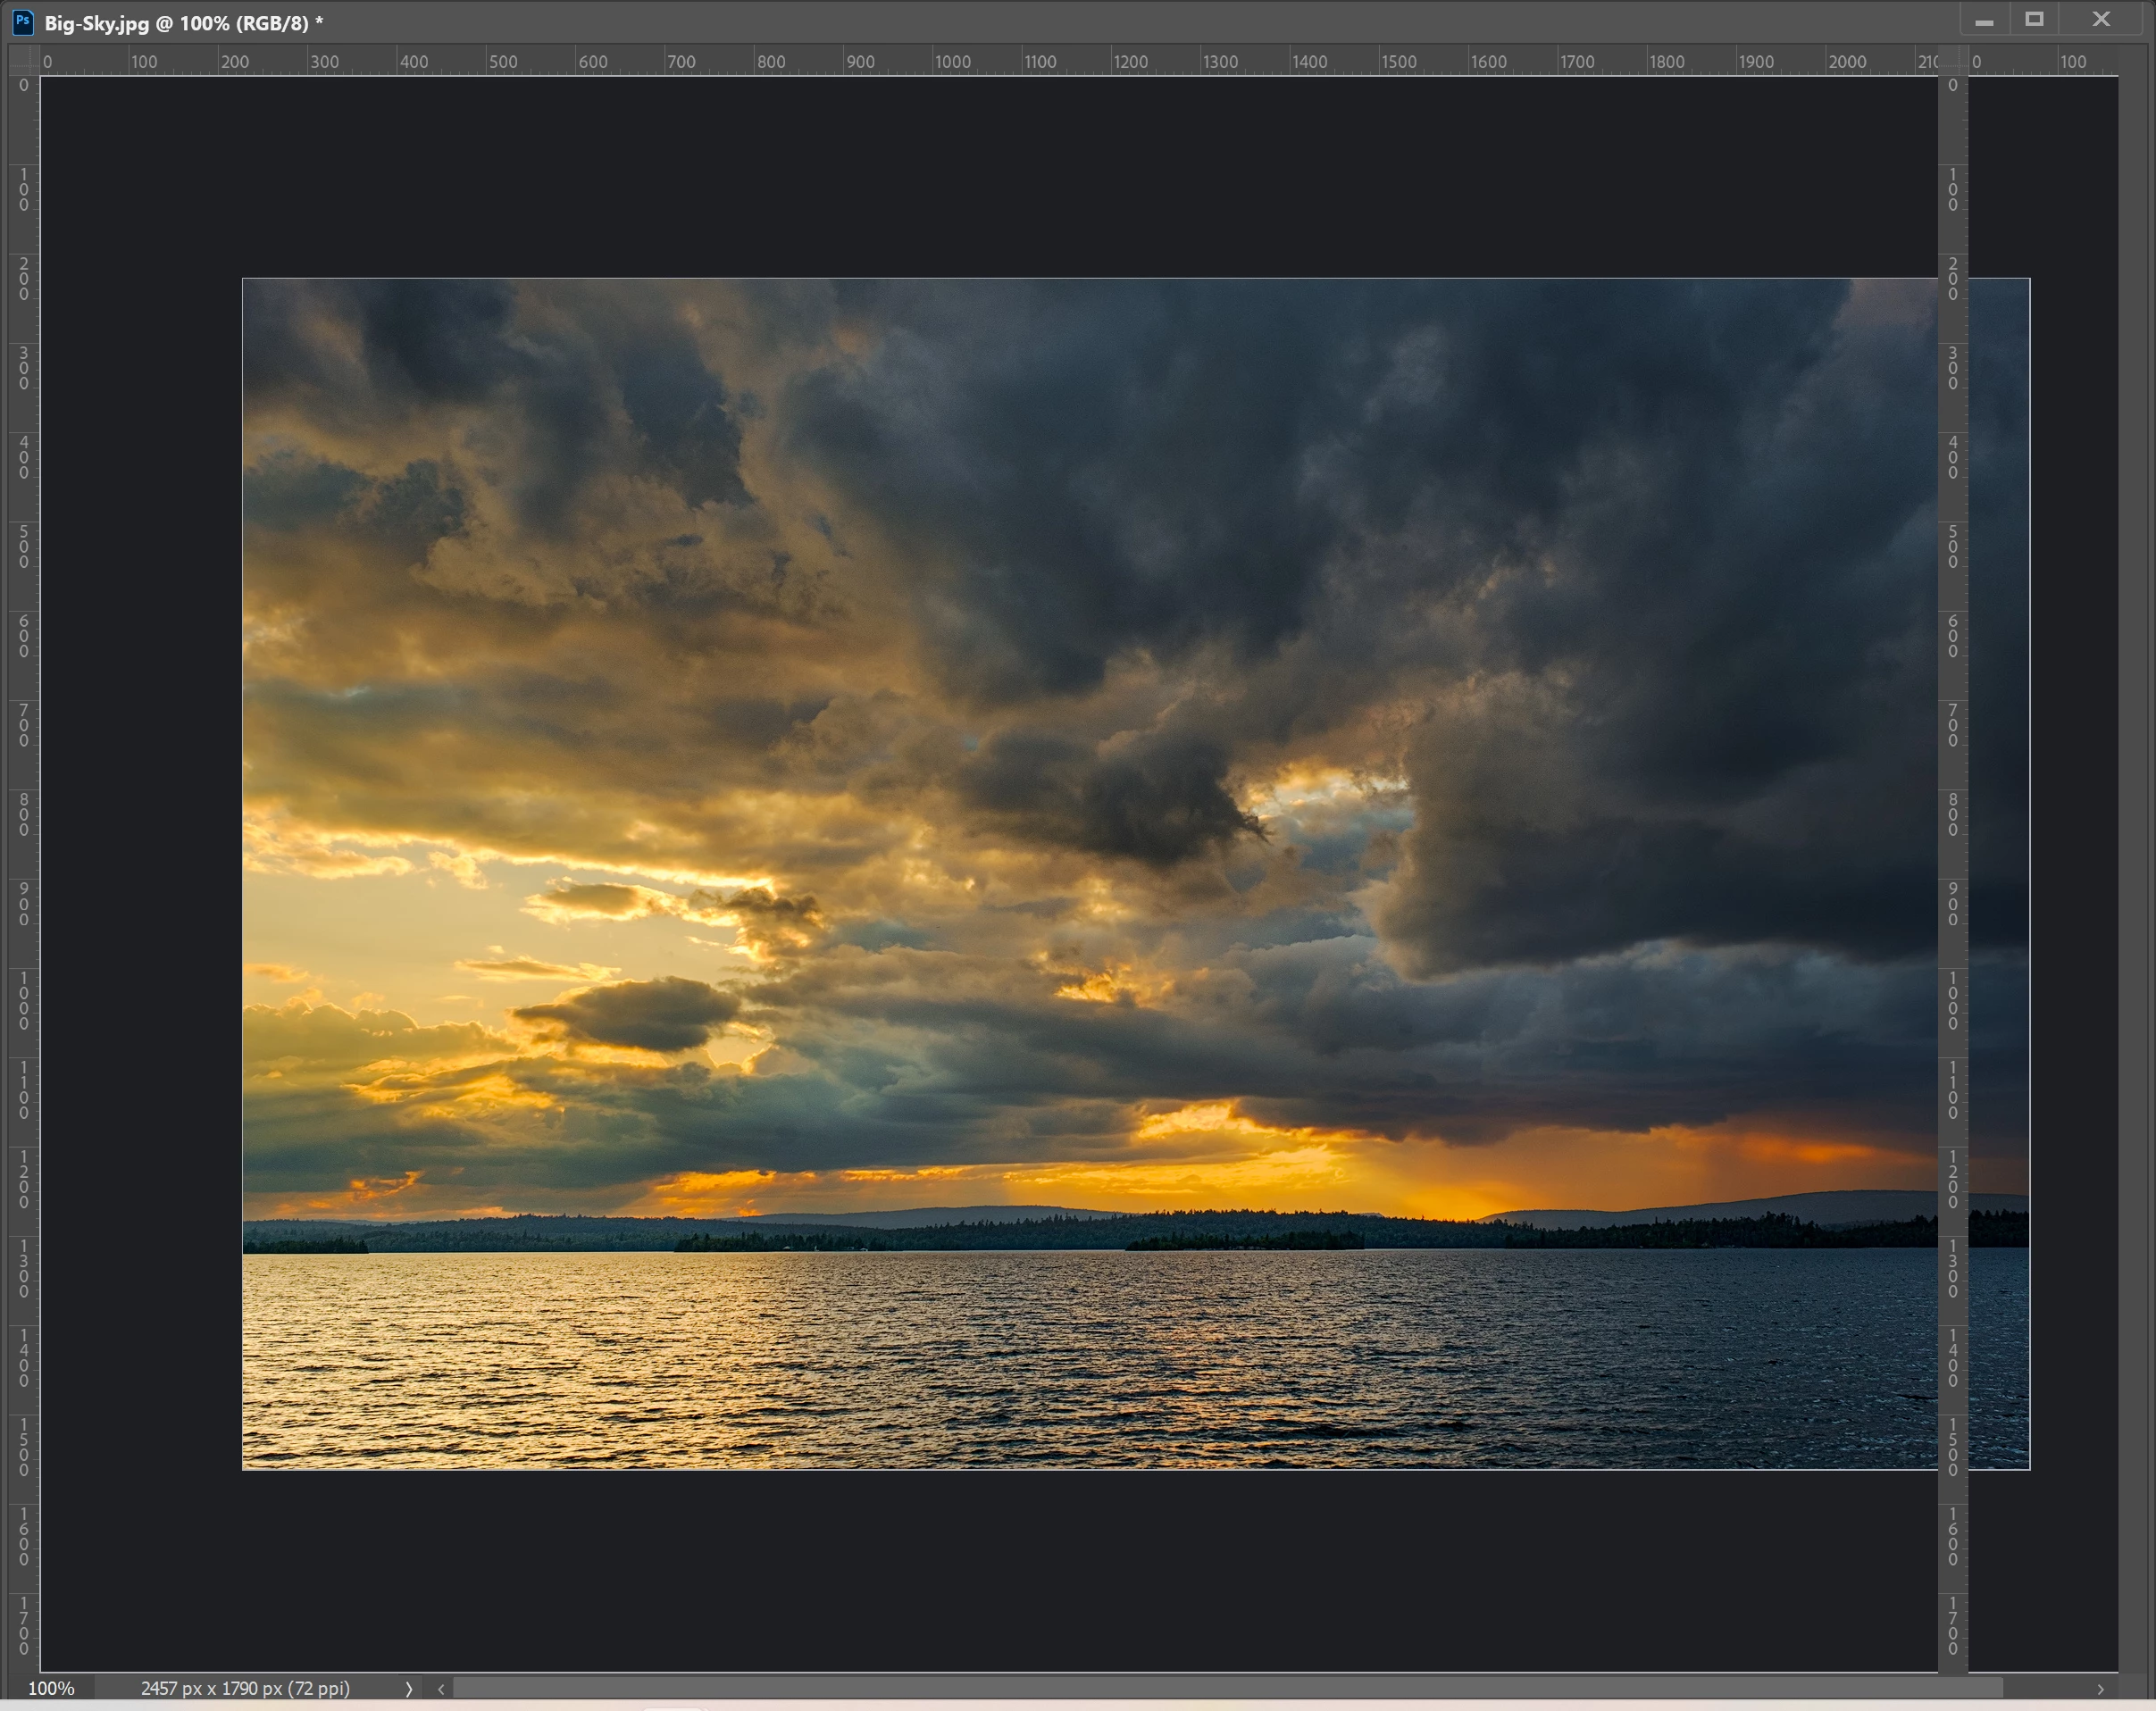
Task: Click the Big-Sky.jpg title bar text
Action: coord(176,23)
